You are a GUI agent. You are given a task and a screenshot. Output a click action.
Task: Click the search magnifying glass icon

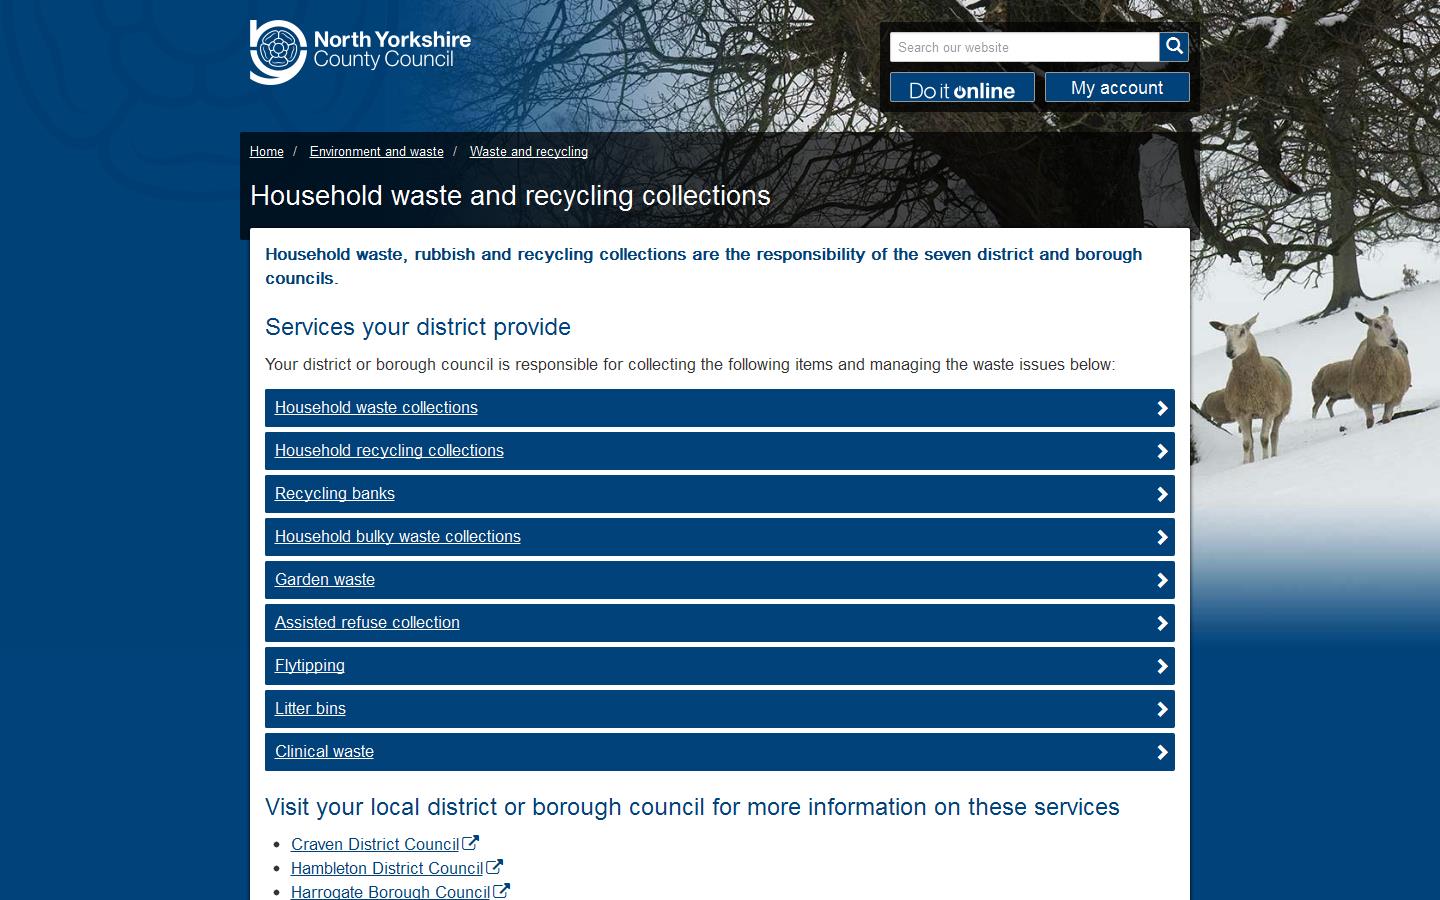point(1174,47)
